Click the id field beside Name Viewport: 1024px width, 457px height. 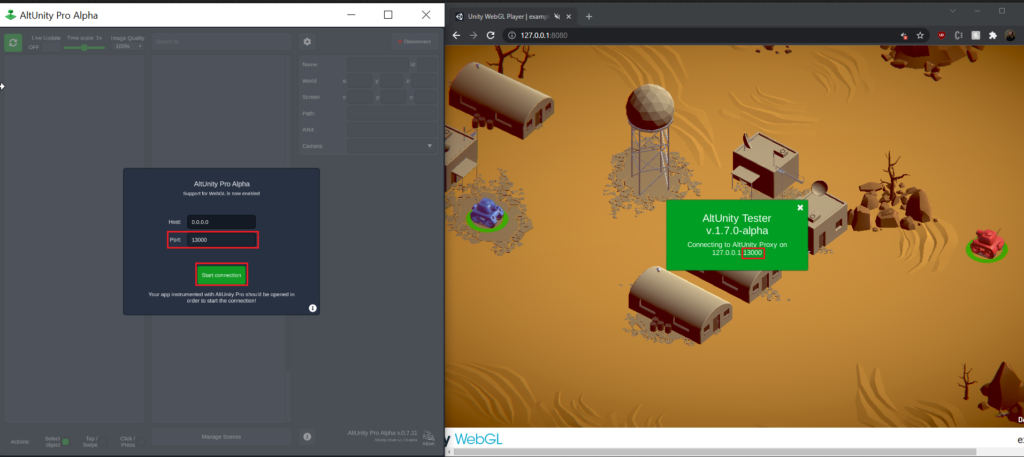427,64
